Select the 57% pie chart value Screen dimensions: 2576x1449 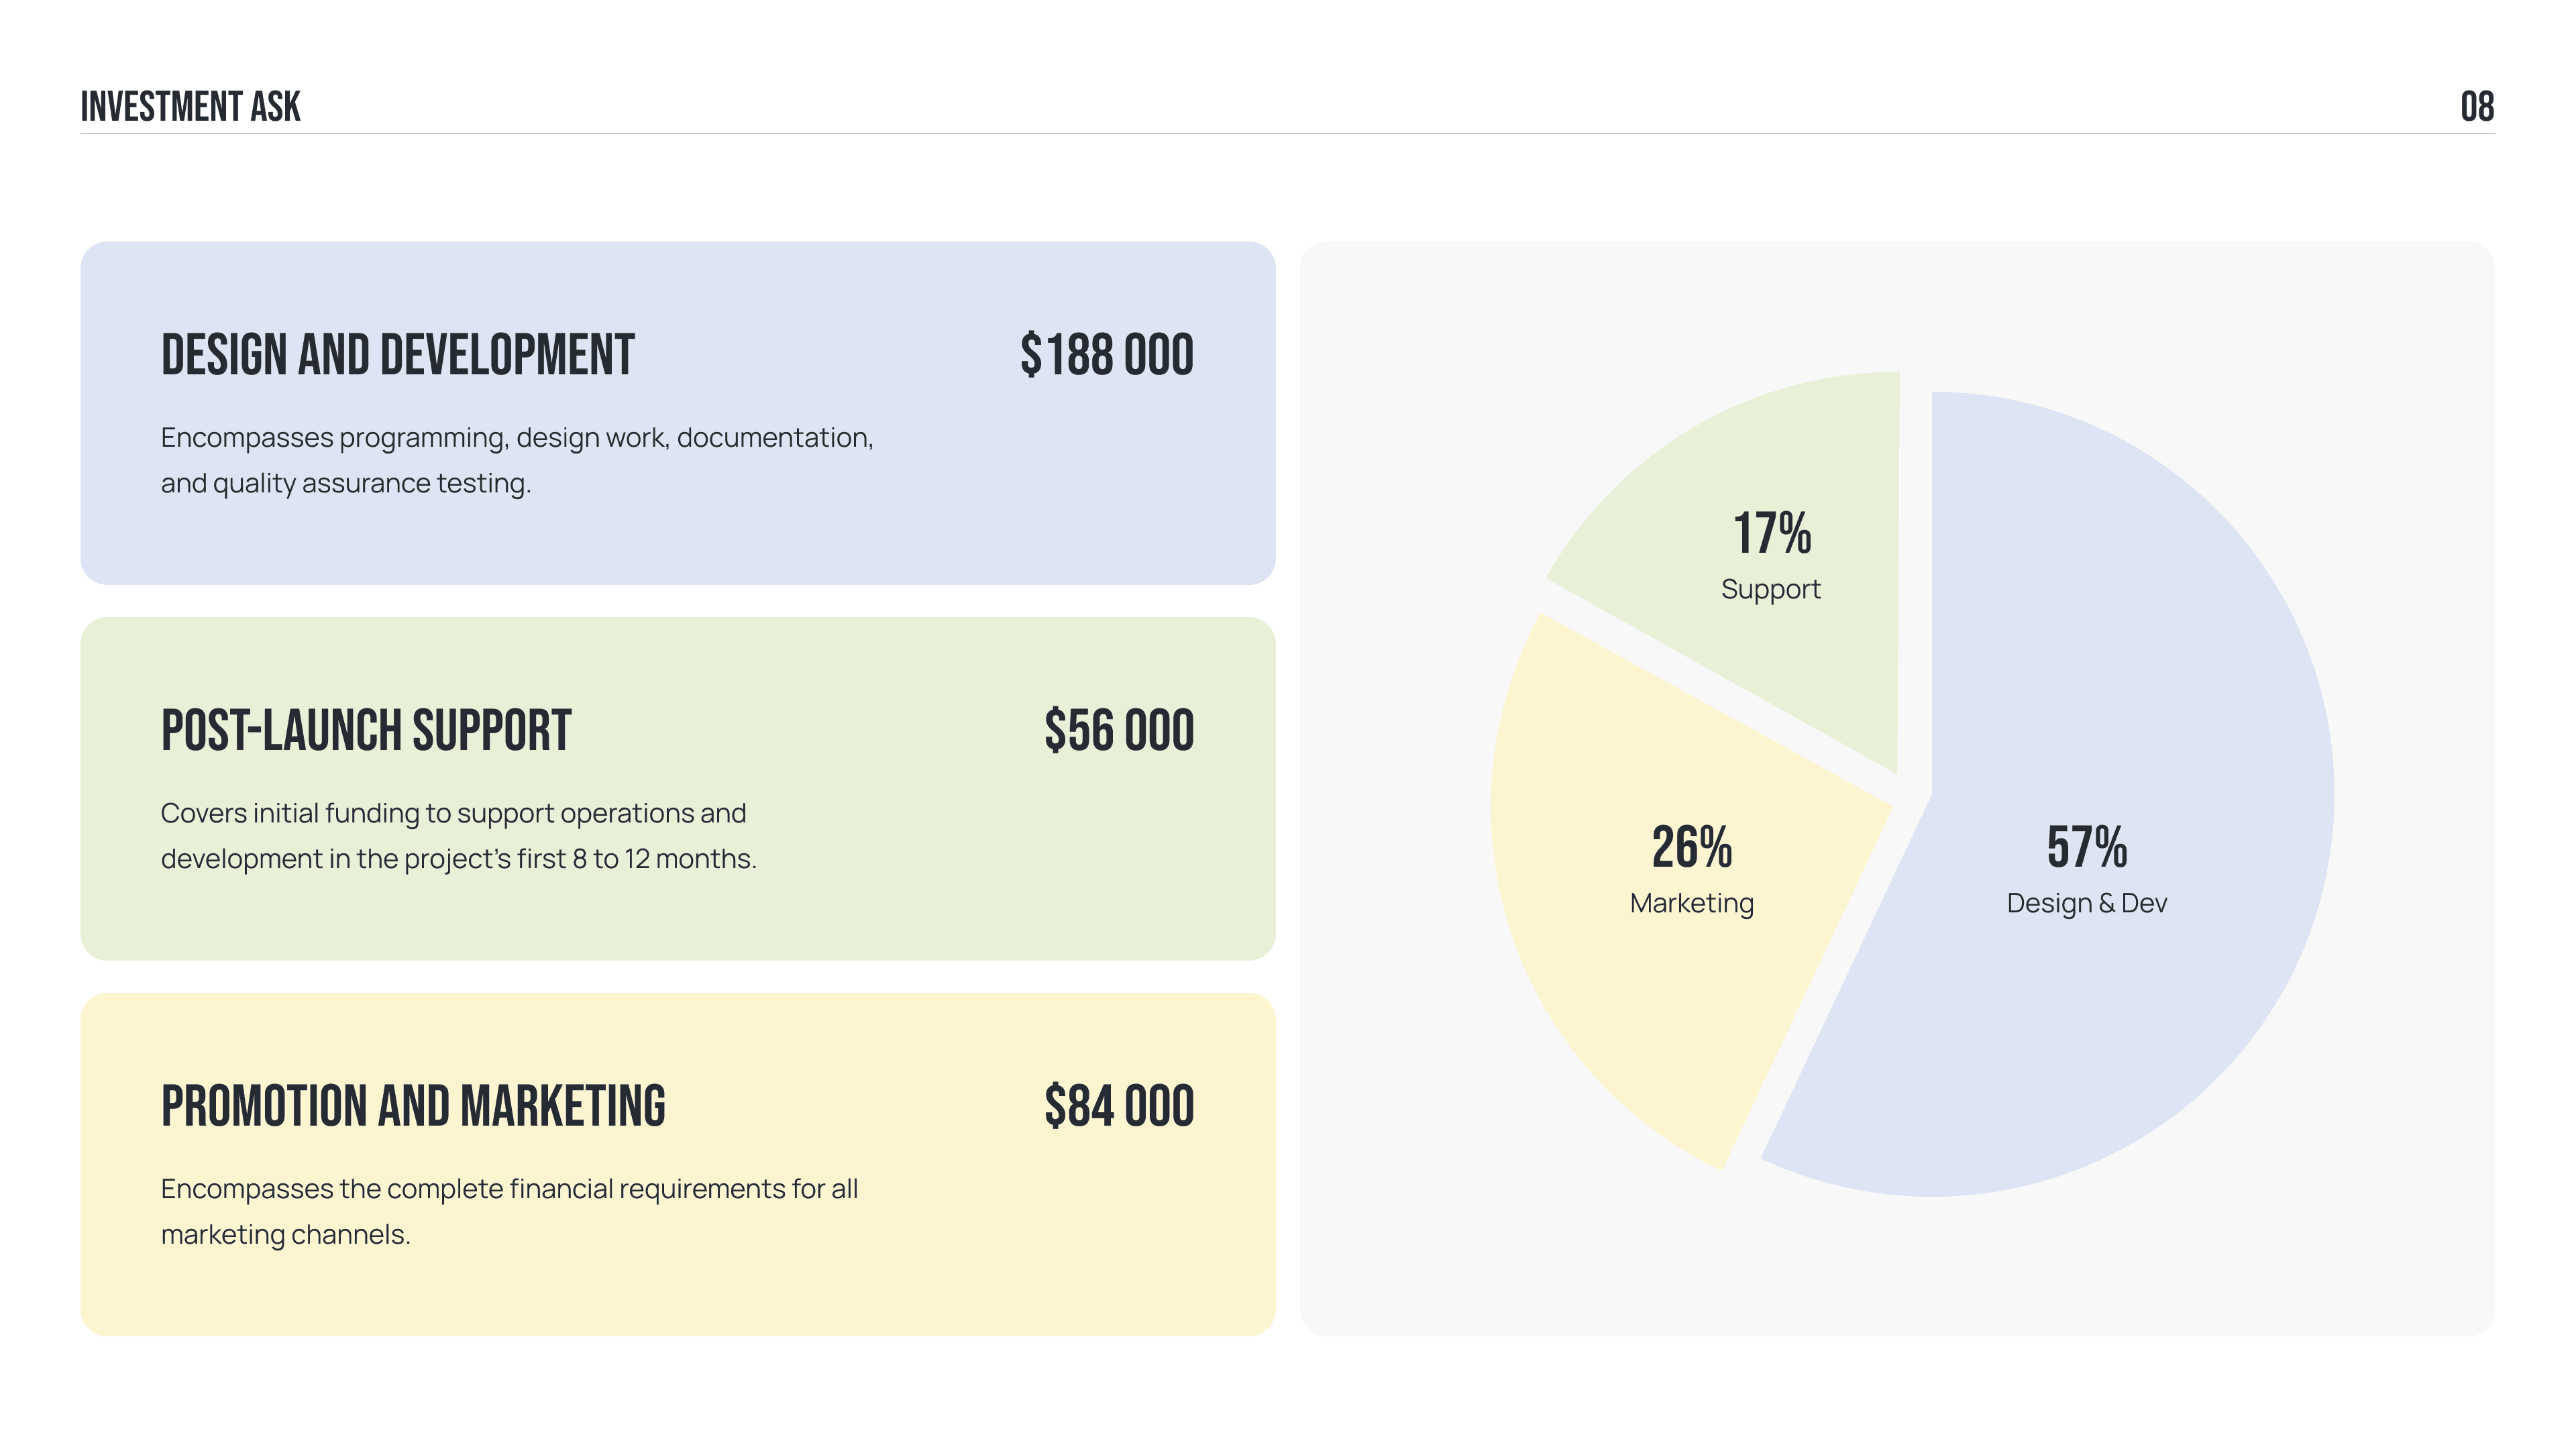click(x=2086, y=847)
